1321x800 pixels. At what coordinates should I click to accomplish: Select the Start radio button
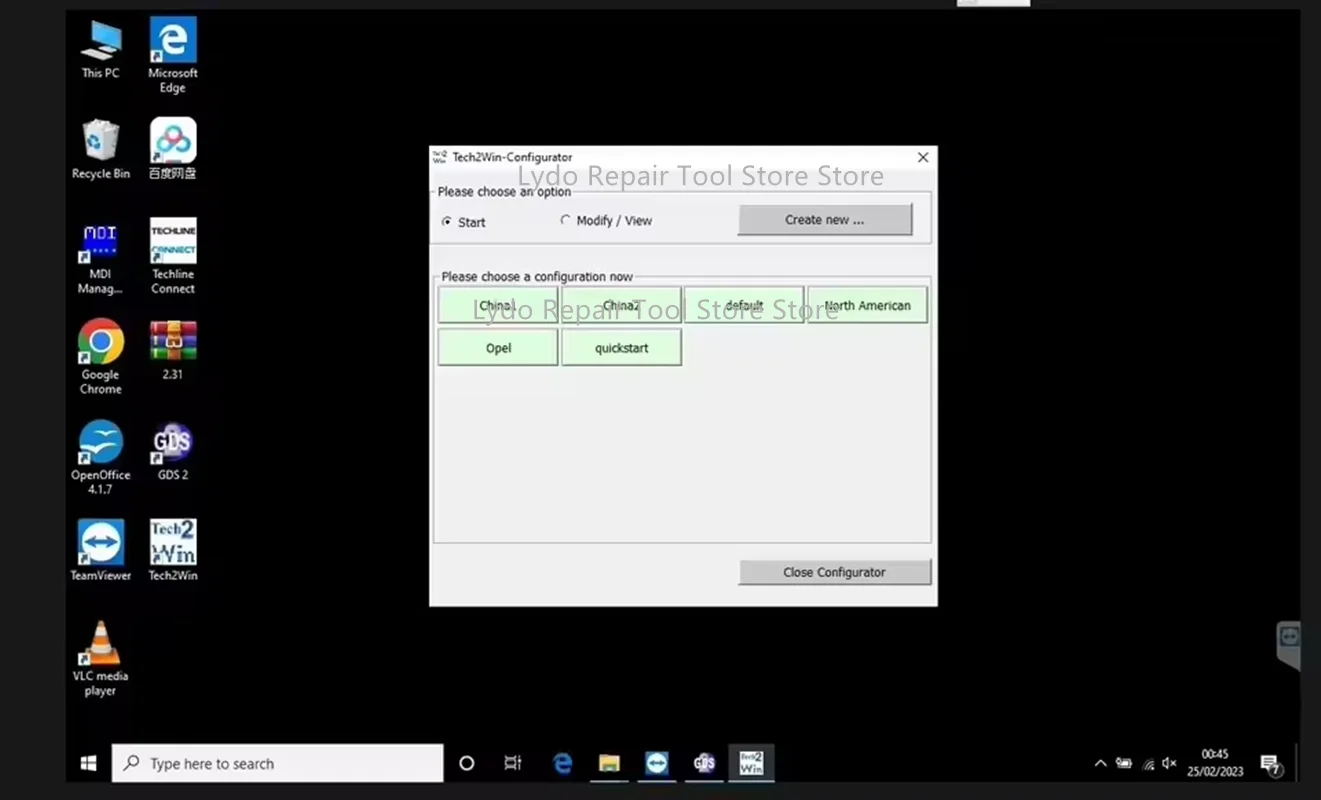[447, 222]
